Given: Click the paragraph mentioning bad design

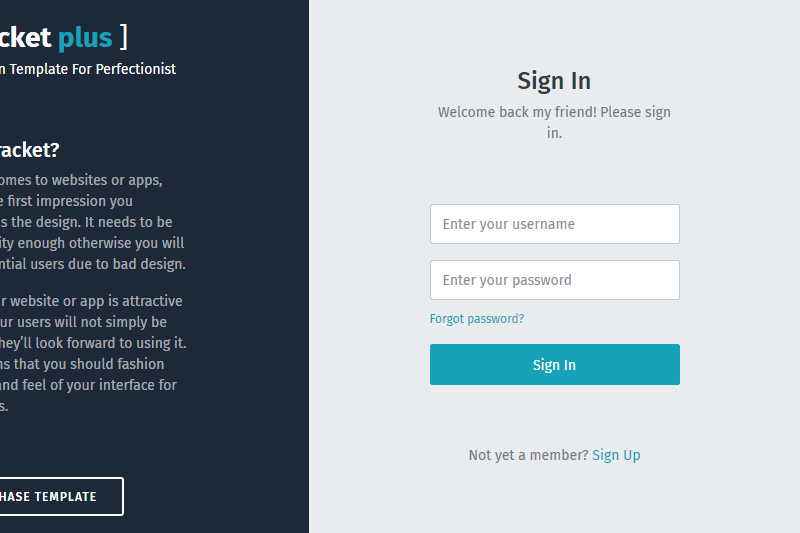Looking at the screenshot, I should (x=92, y=222).
